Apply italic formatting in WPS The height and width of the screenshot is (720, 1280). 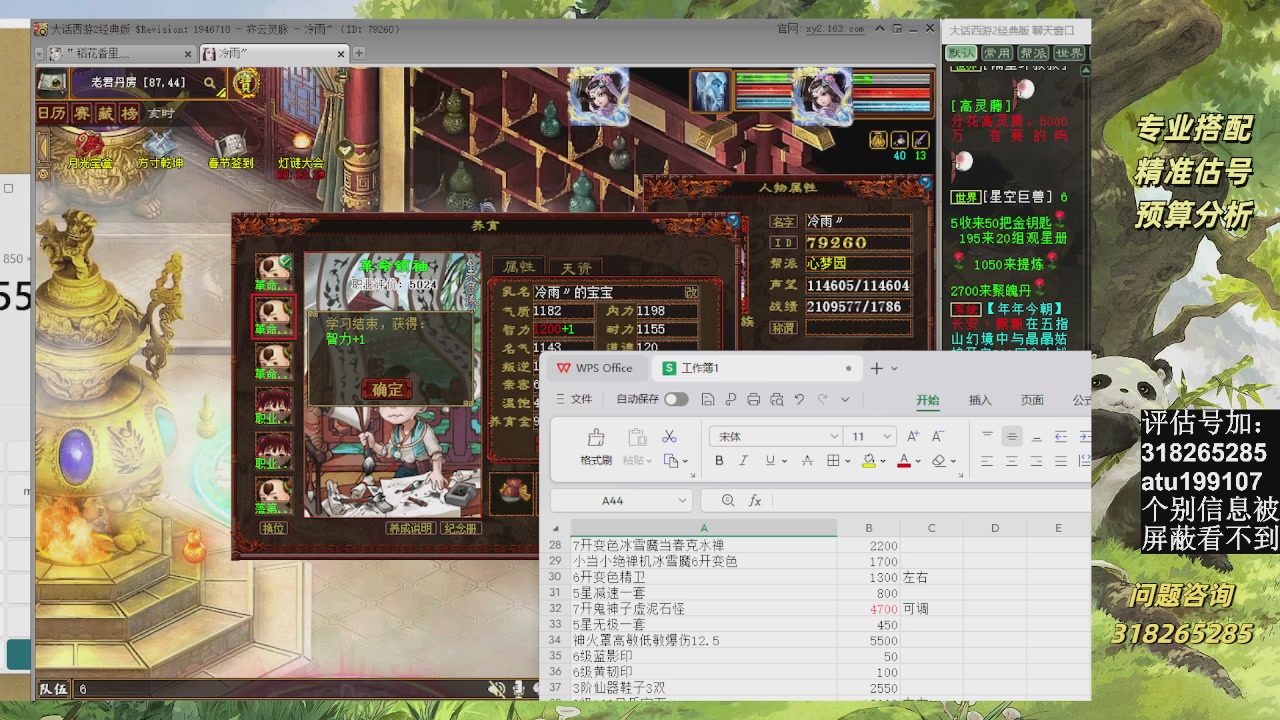[743, 461]
